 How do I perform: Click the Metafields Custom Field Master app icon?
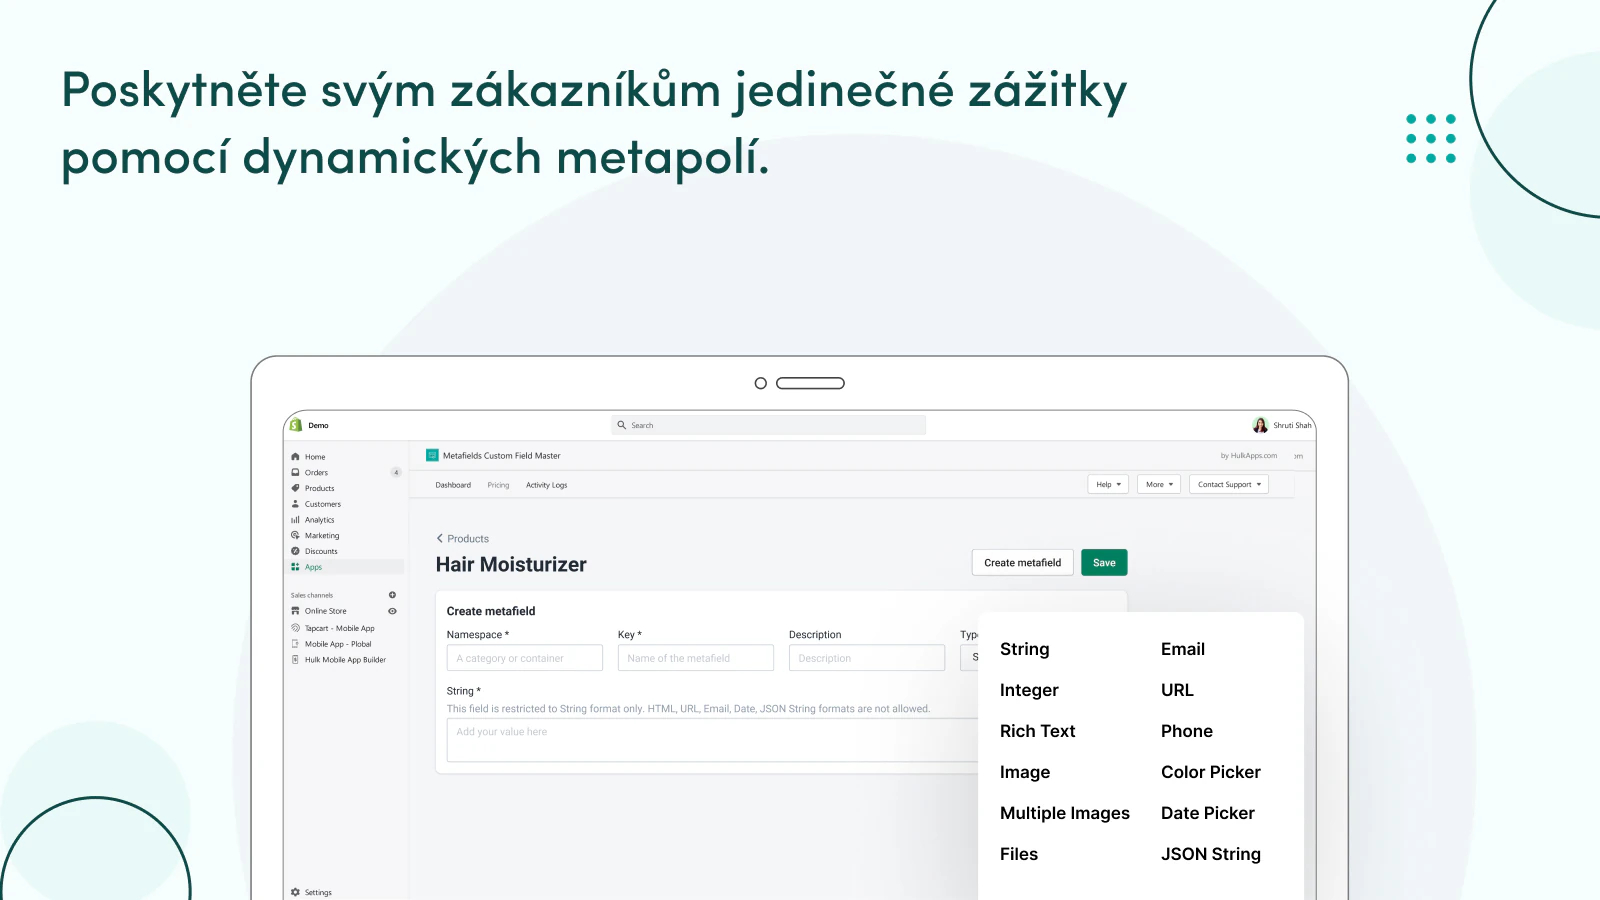point(432,455)
